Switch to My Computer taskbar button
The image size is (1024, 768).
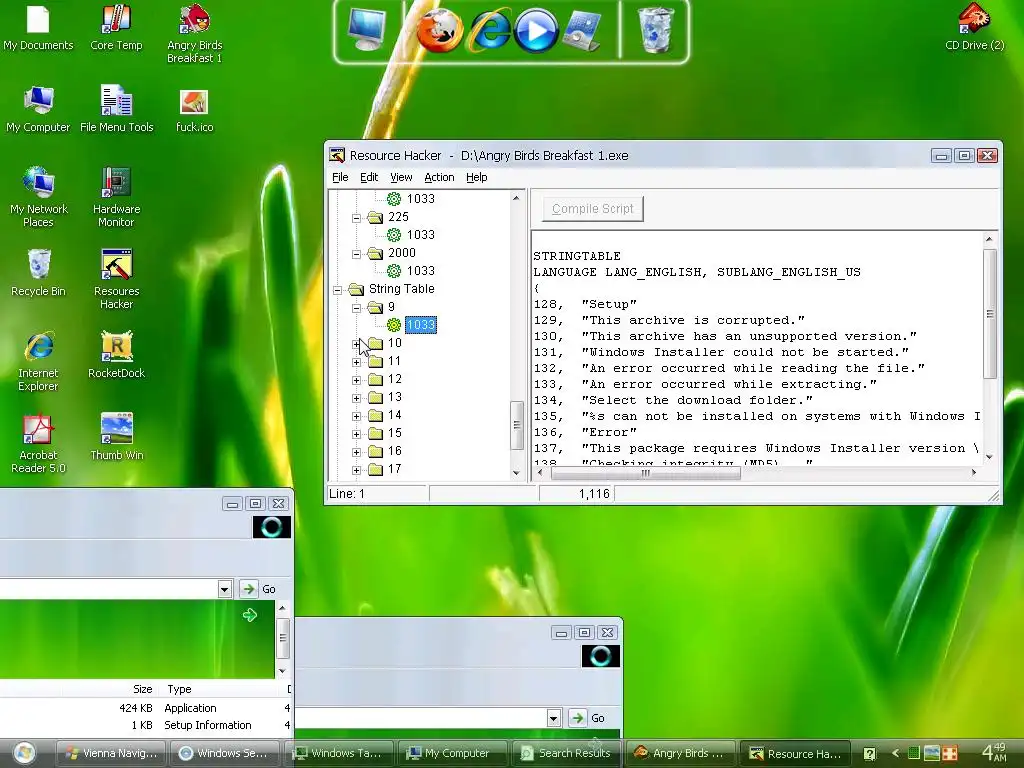453,754
